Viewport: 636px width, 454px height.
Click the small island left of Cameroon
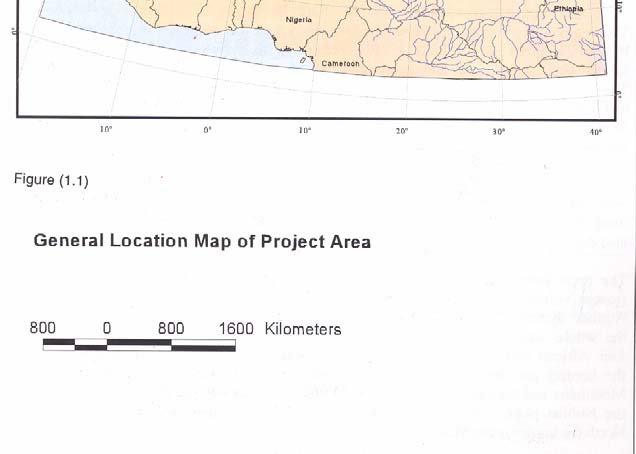[x=302, y=60]
